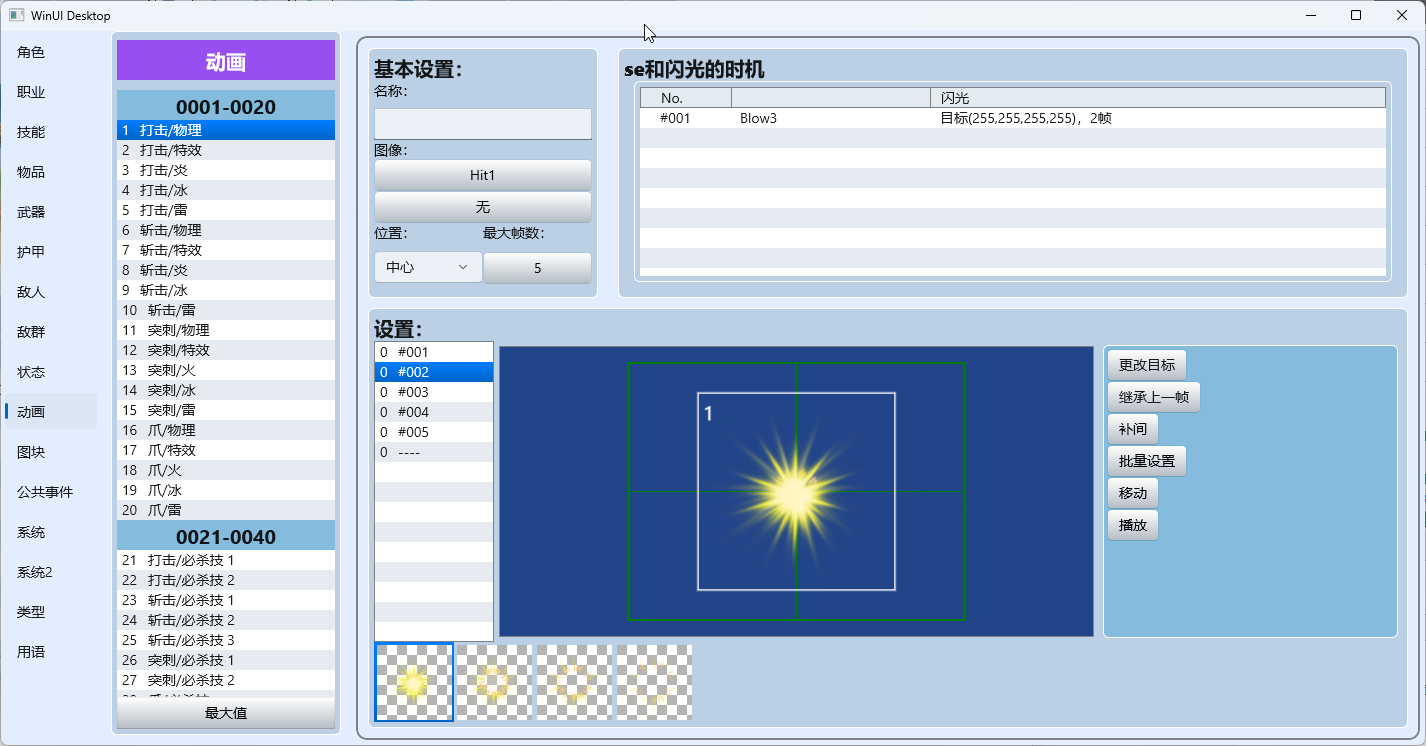
Task: Go to the 技能 database page
Action: (x=51, y=132)
